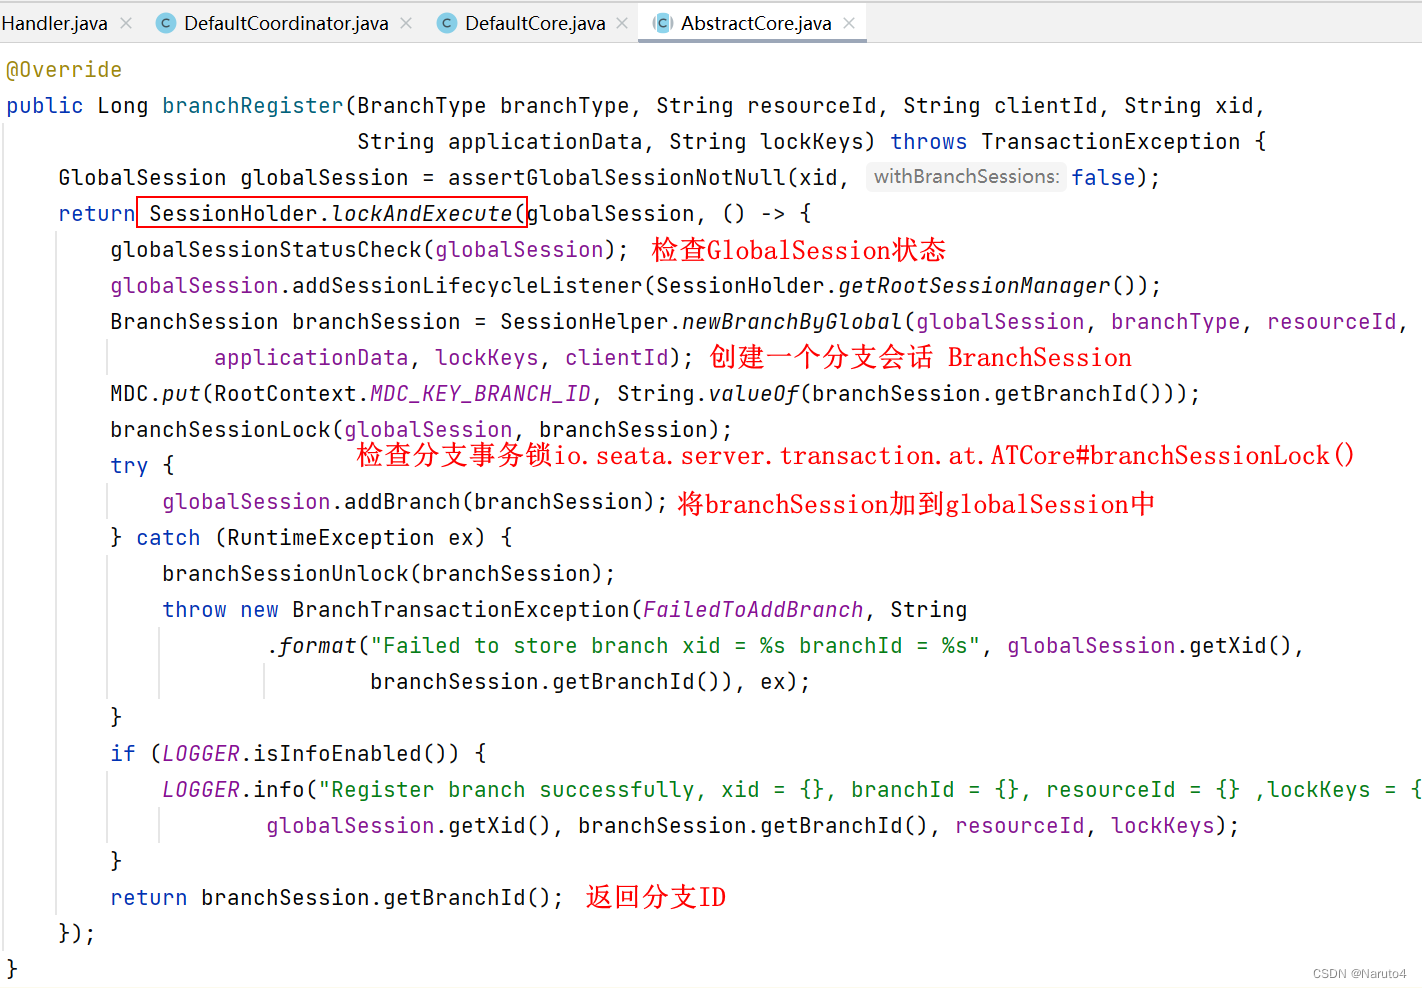Click BranchTransactionException constructor
1422x988 pixels.
coord(461,610)
